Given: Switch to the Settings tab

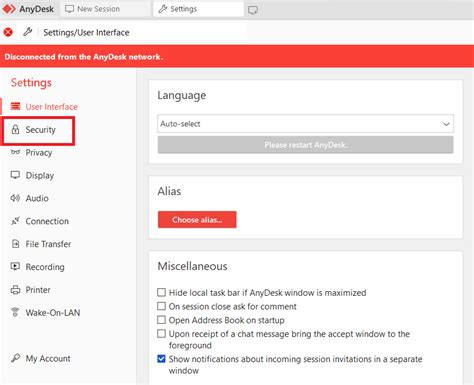Looking at the screenshot, I should (x=199, y=9).
